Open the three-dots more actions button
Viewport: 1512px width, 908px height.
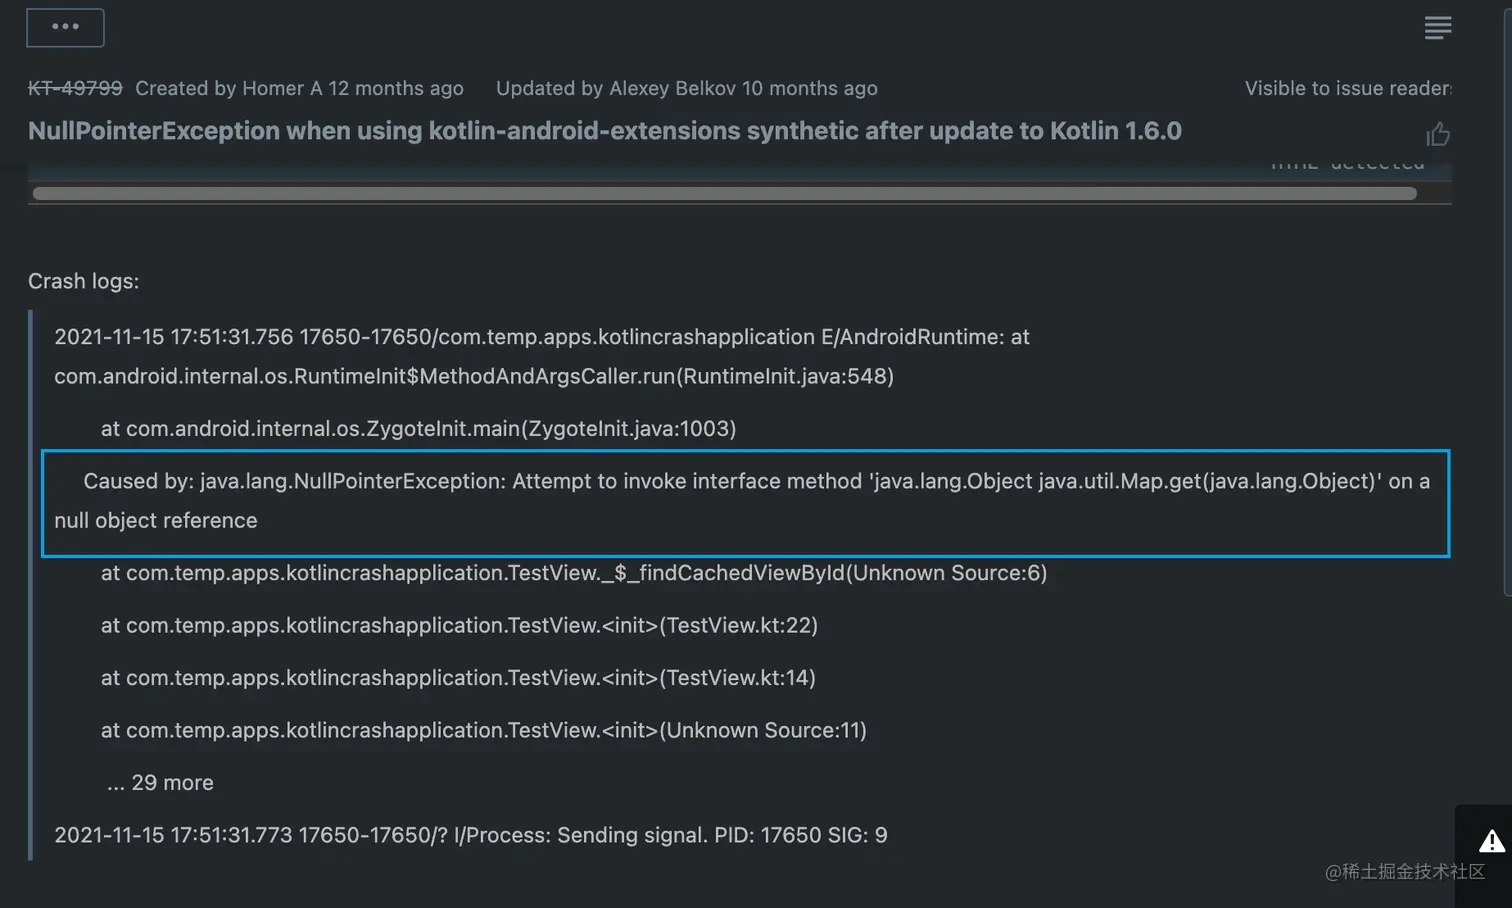pyautogui.click(x=65, y=27)
